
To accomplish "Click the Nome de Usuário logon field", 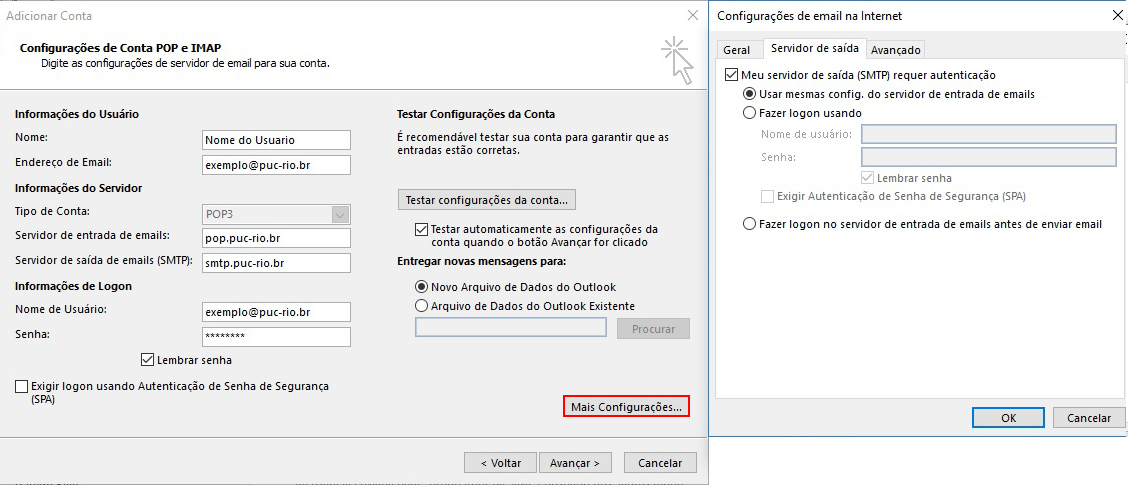I will pos(276,312).
